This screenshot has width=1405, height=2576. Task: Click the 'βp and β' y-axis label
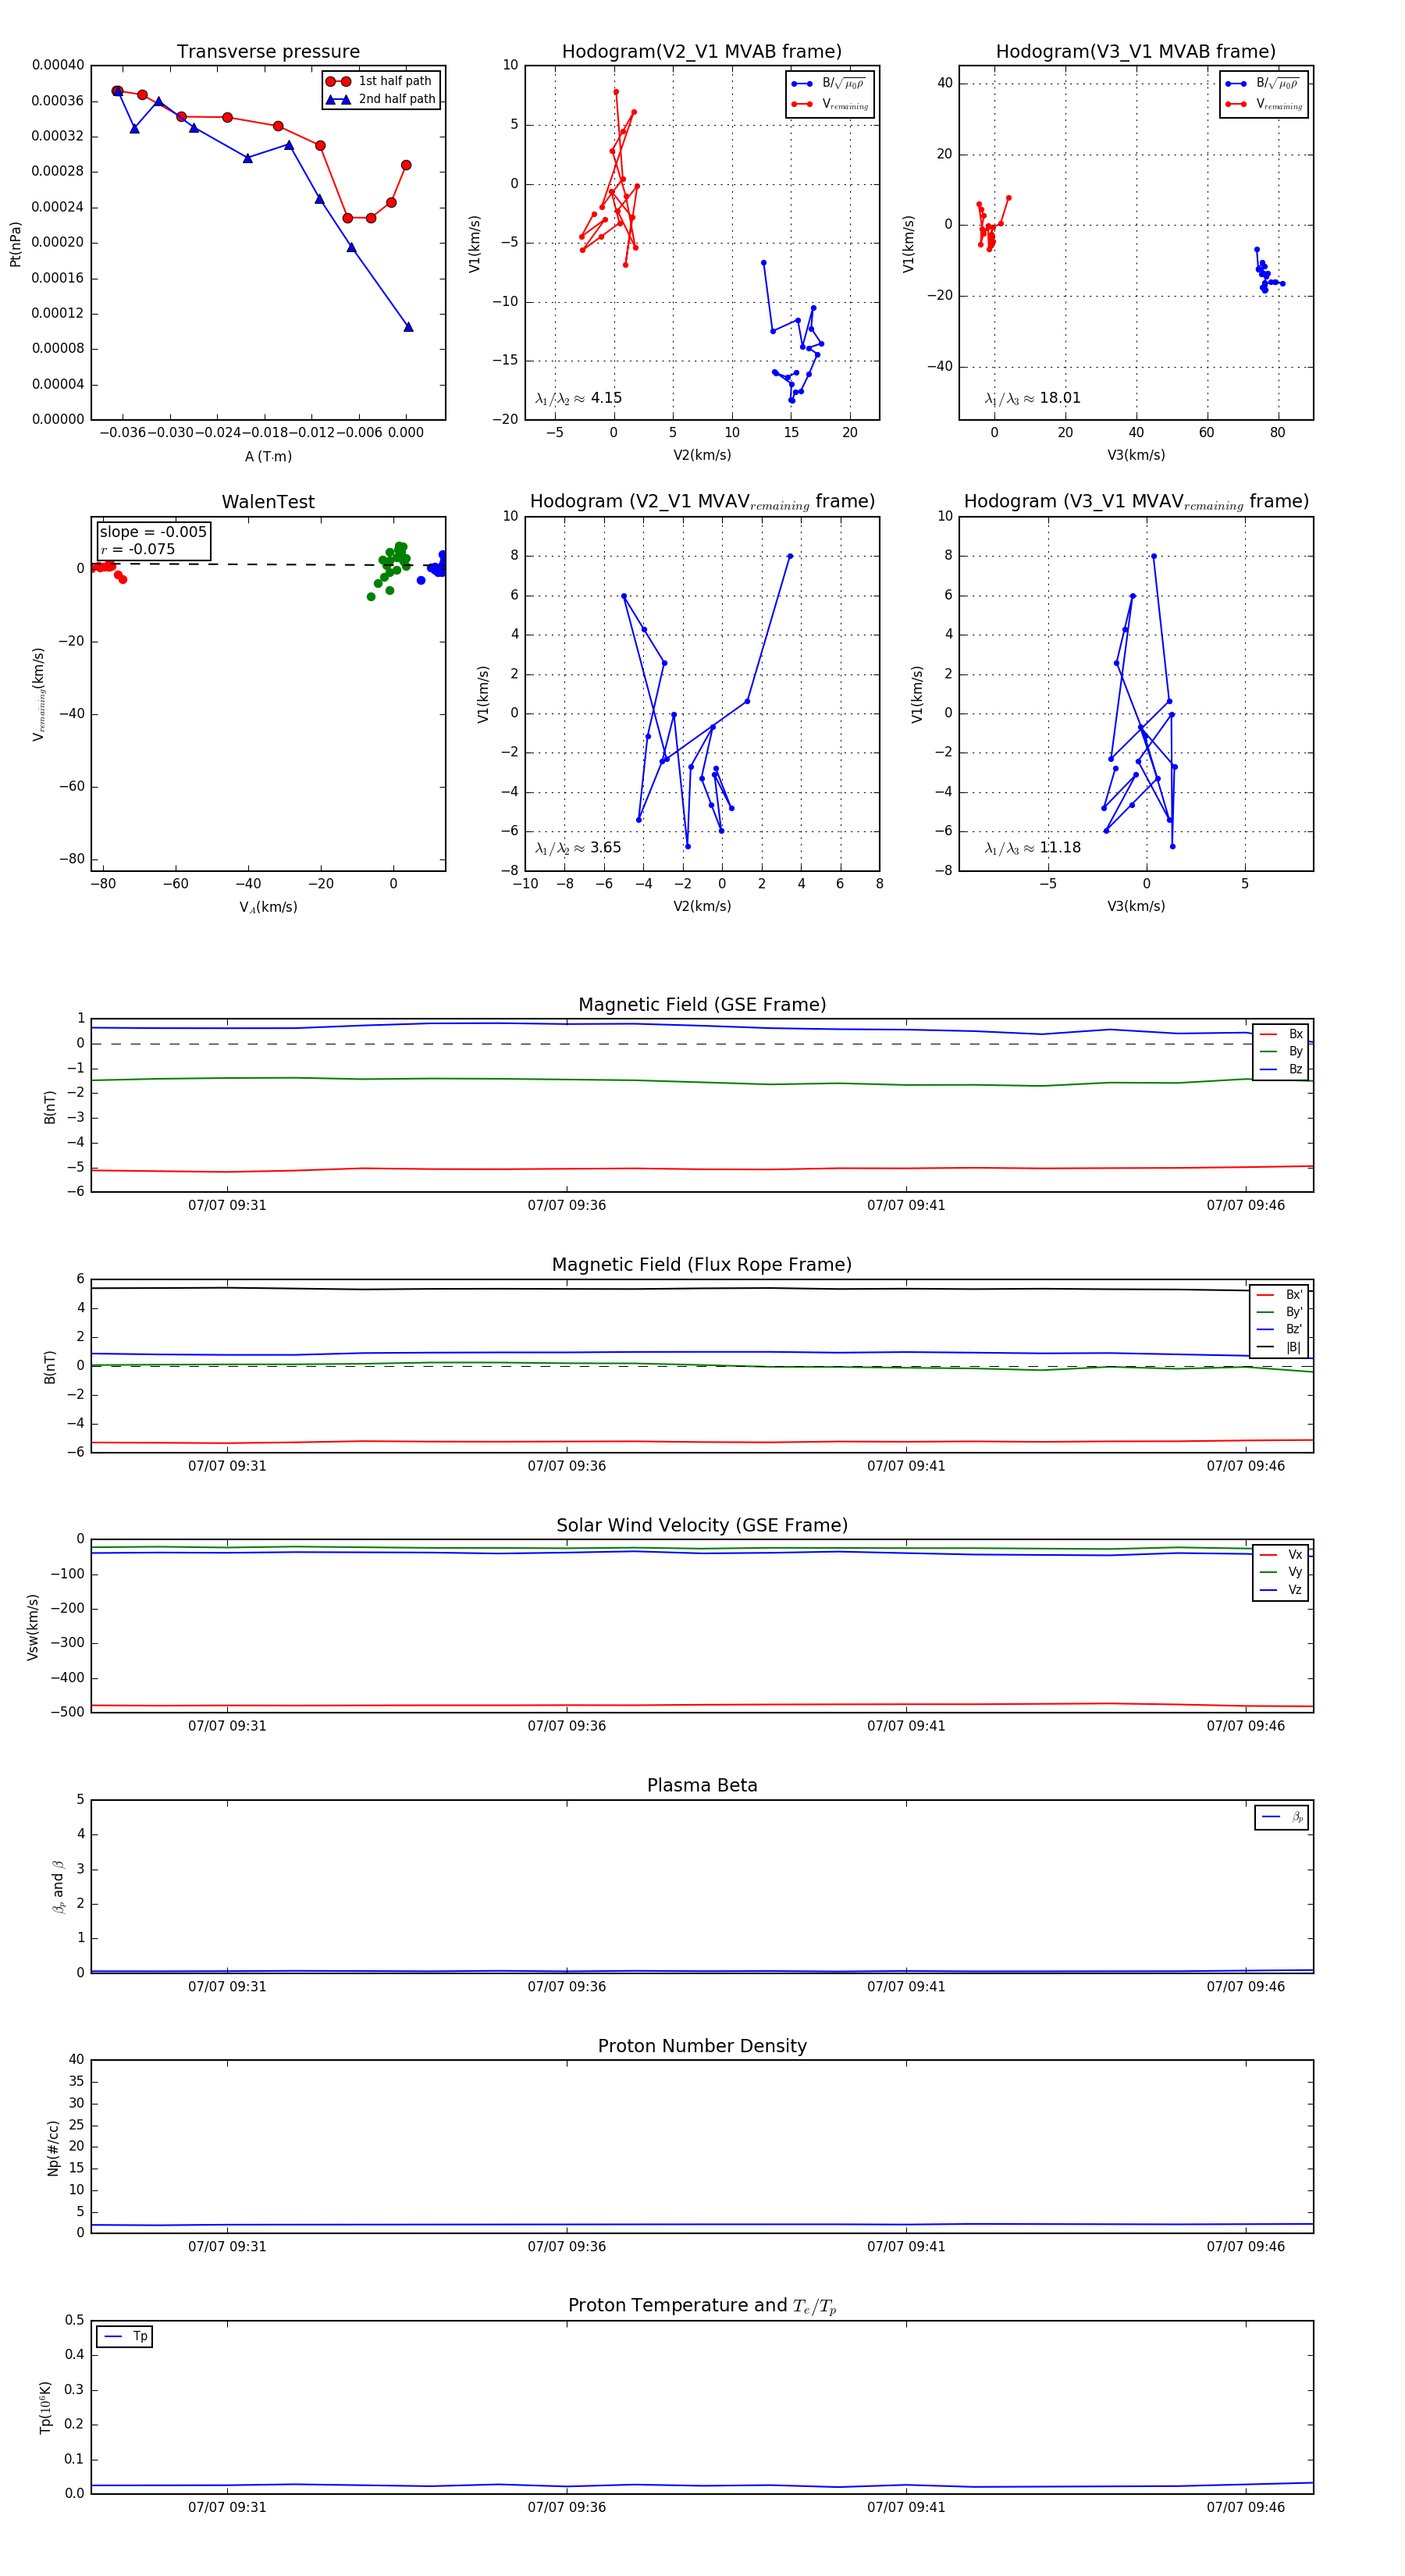tap(58, 1887)
